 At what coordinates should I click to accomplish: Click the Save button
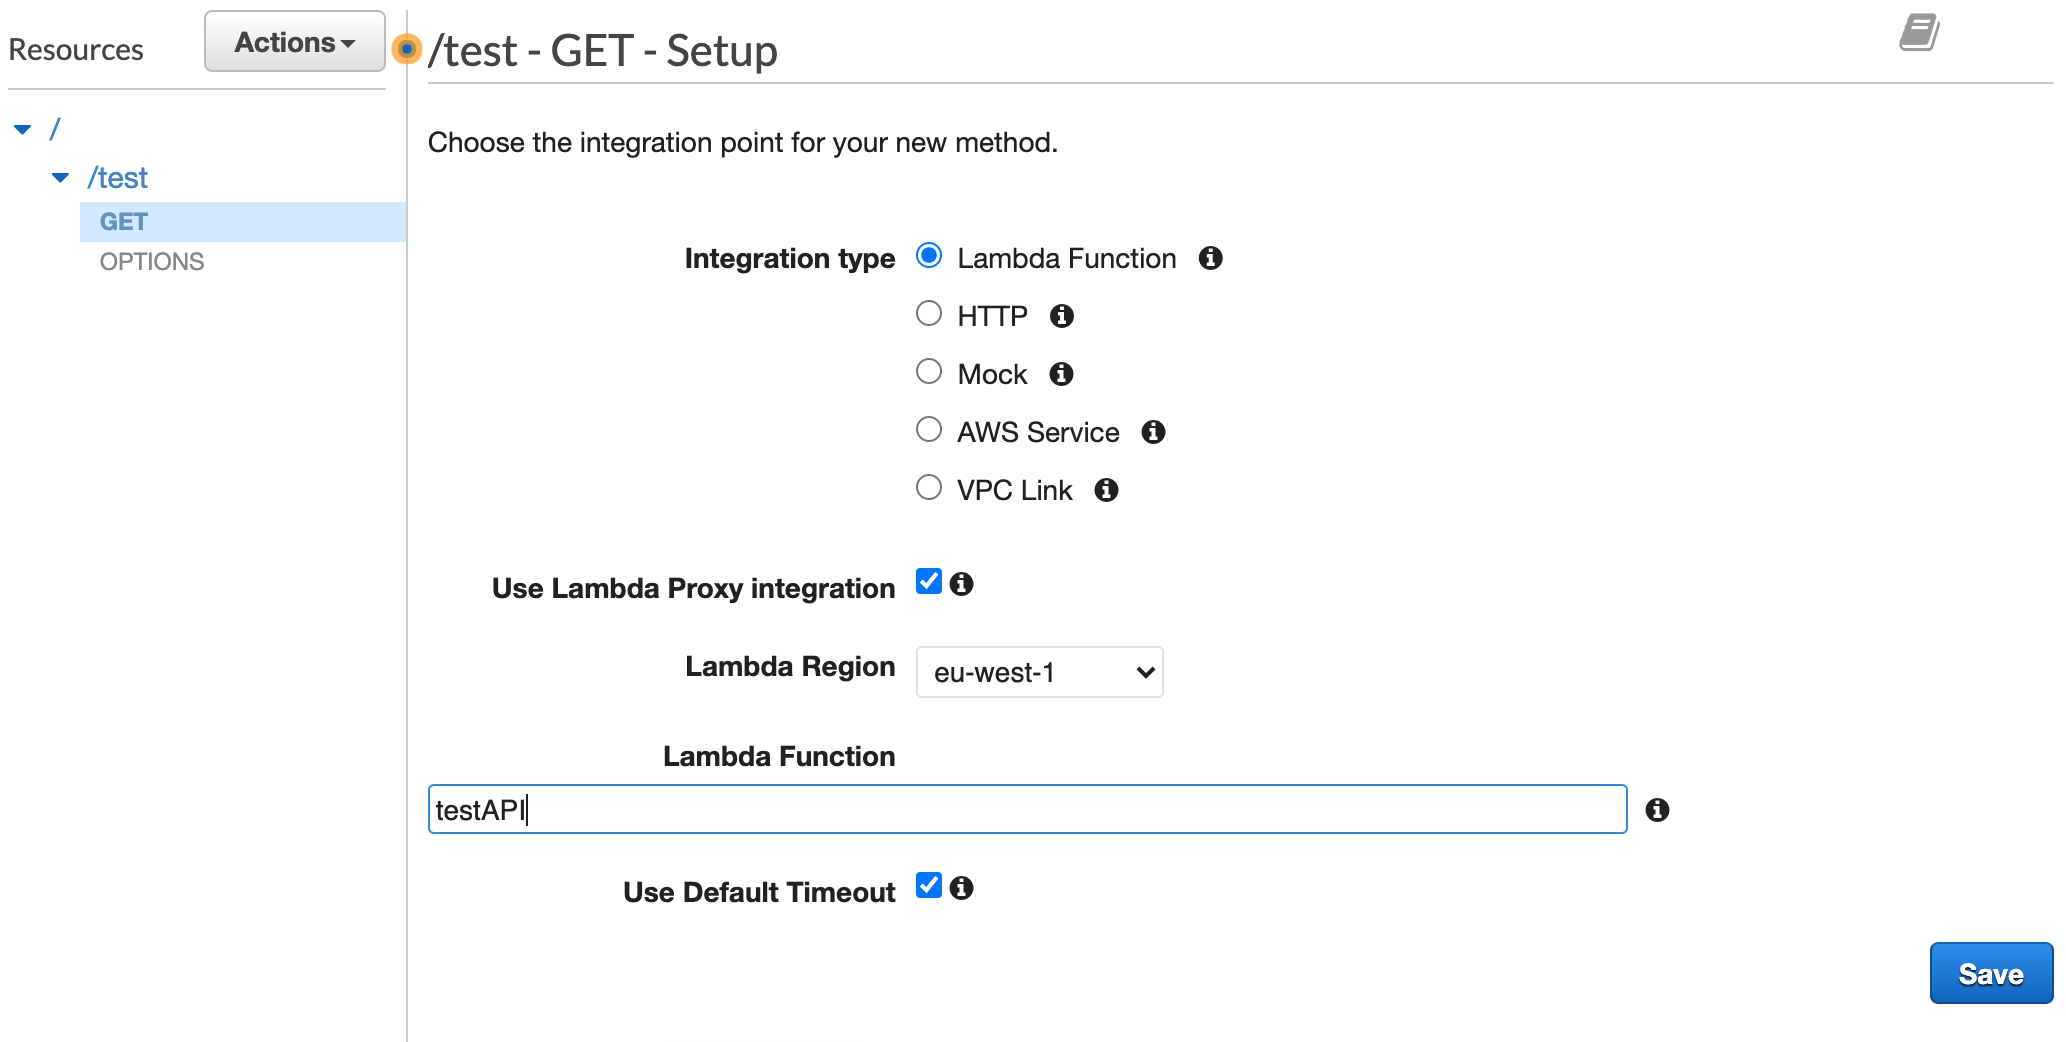click(1990, 972)
